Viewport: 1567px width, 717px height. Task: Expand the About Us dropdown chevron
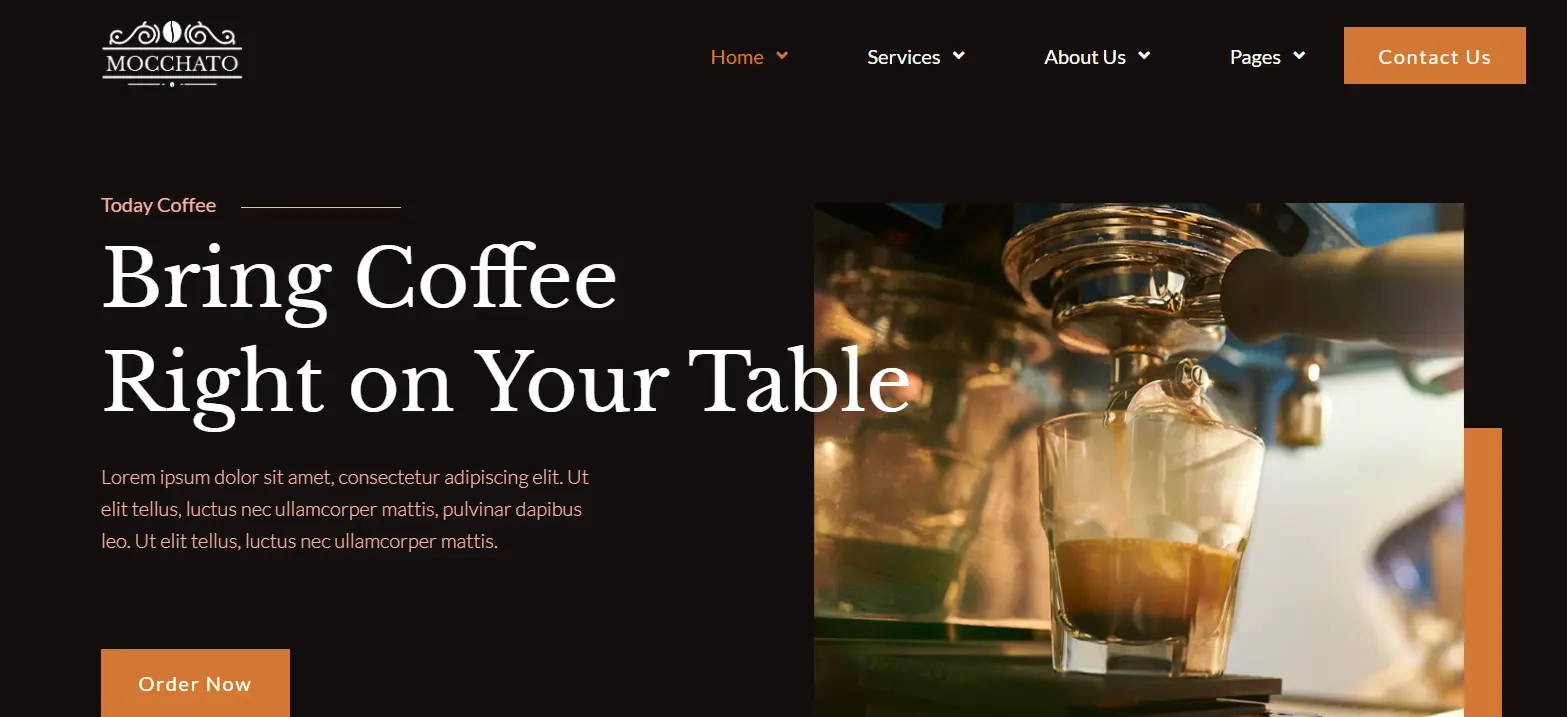point(1144,56)
